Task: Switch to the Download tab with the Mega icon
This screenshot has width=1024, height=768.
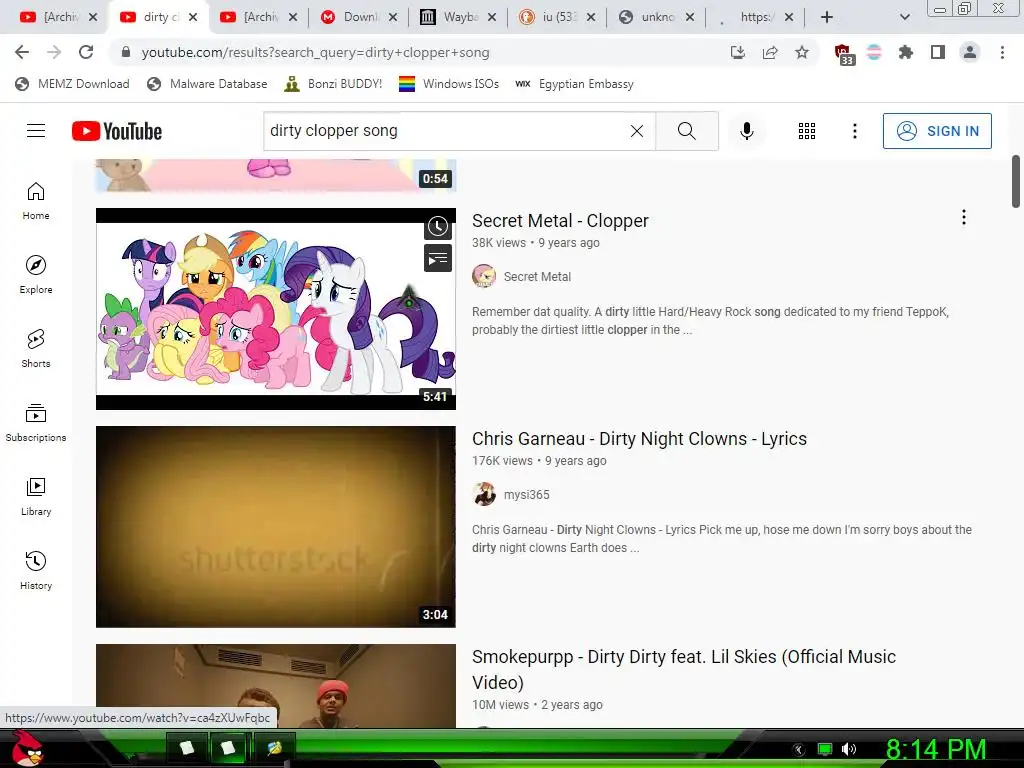Action: coord(360,17)
